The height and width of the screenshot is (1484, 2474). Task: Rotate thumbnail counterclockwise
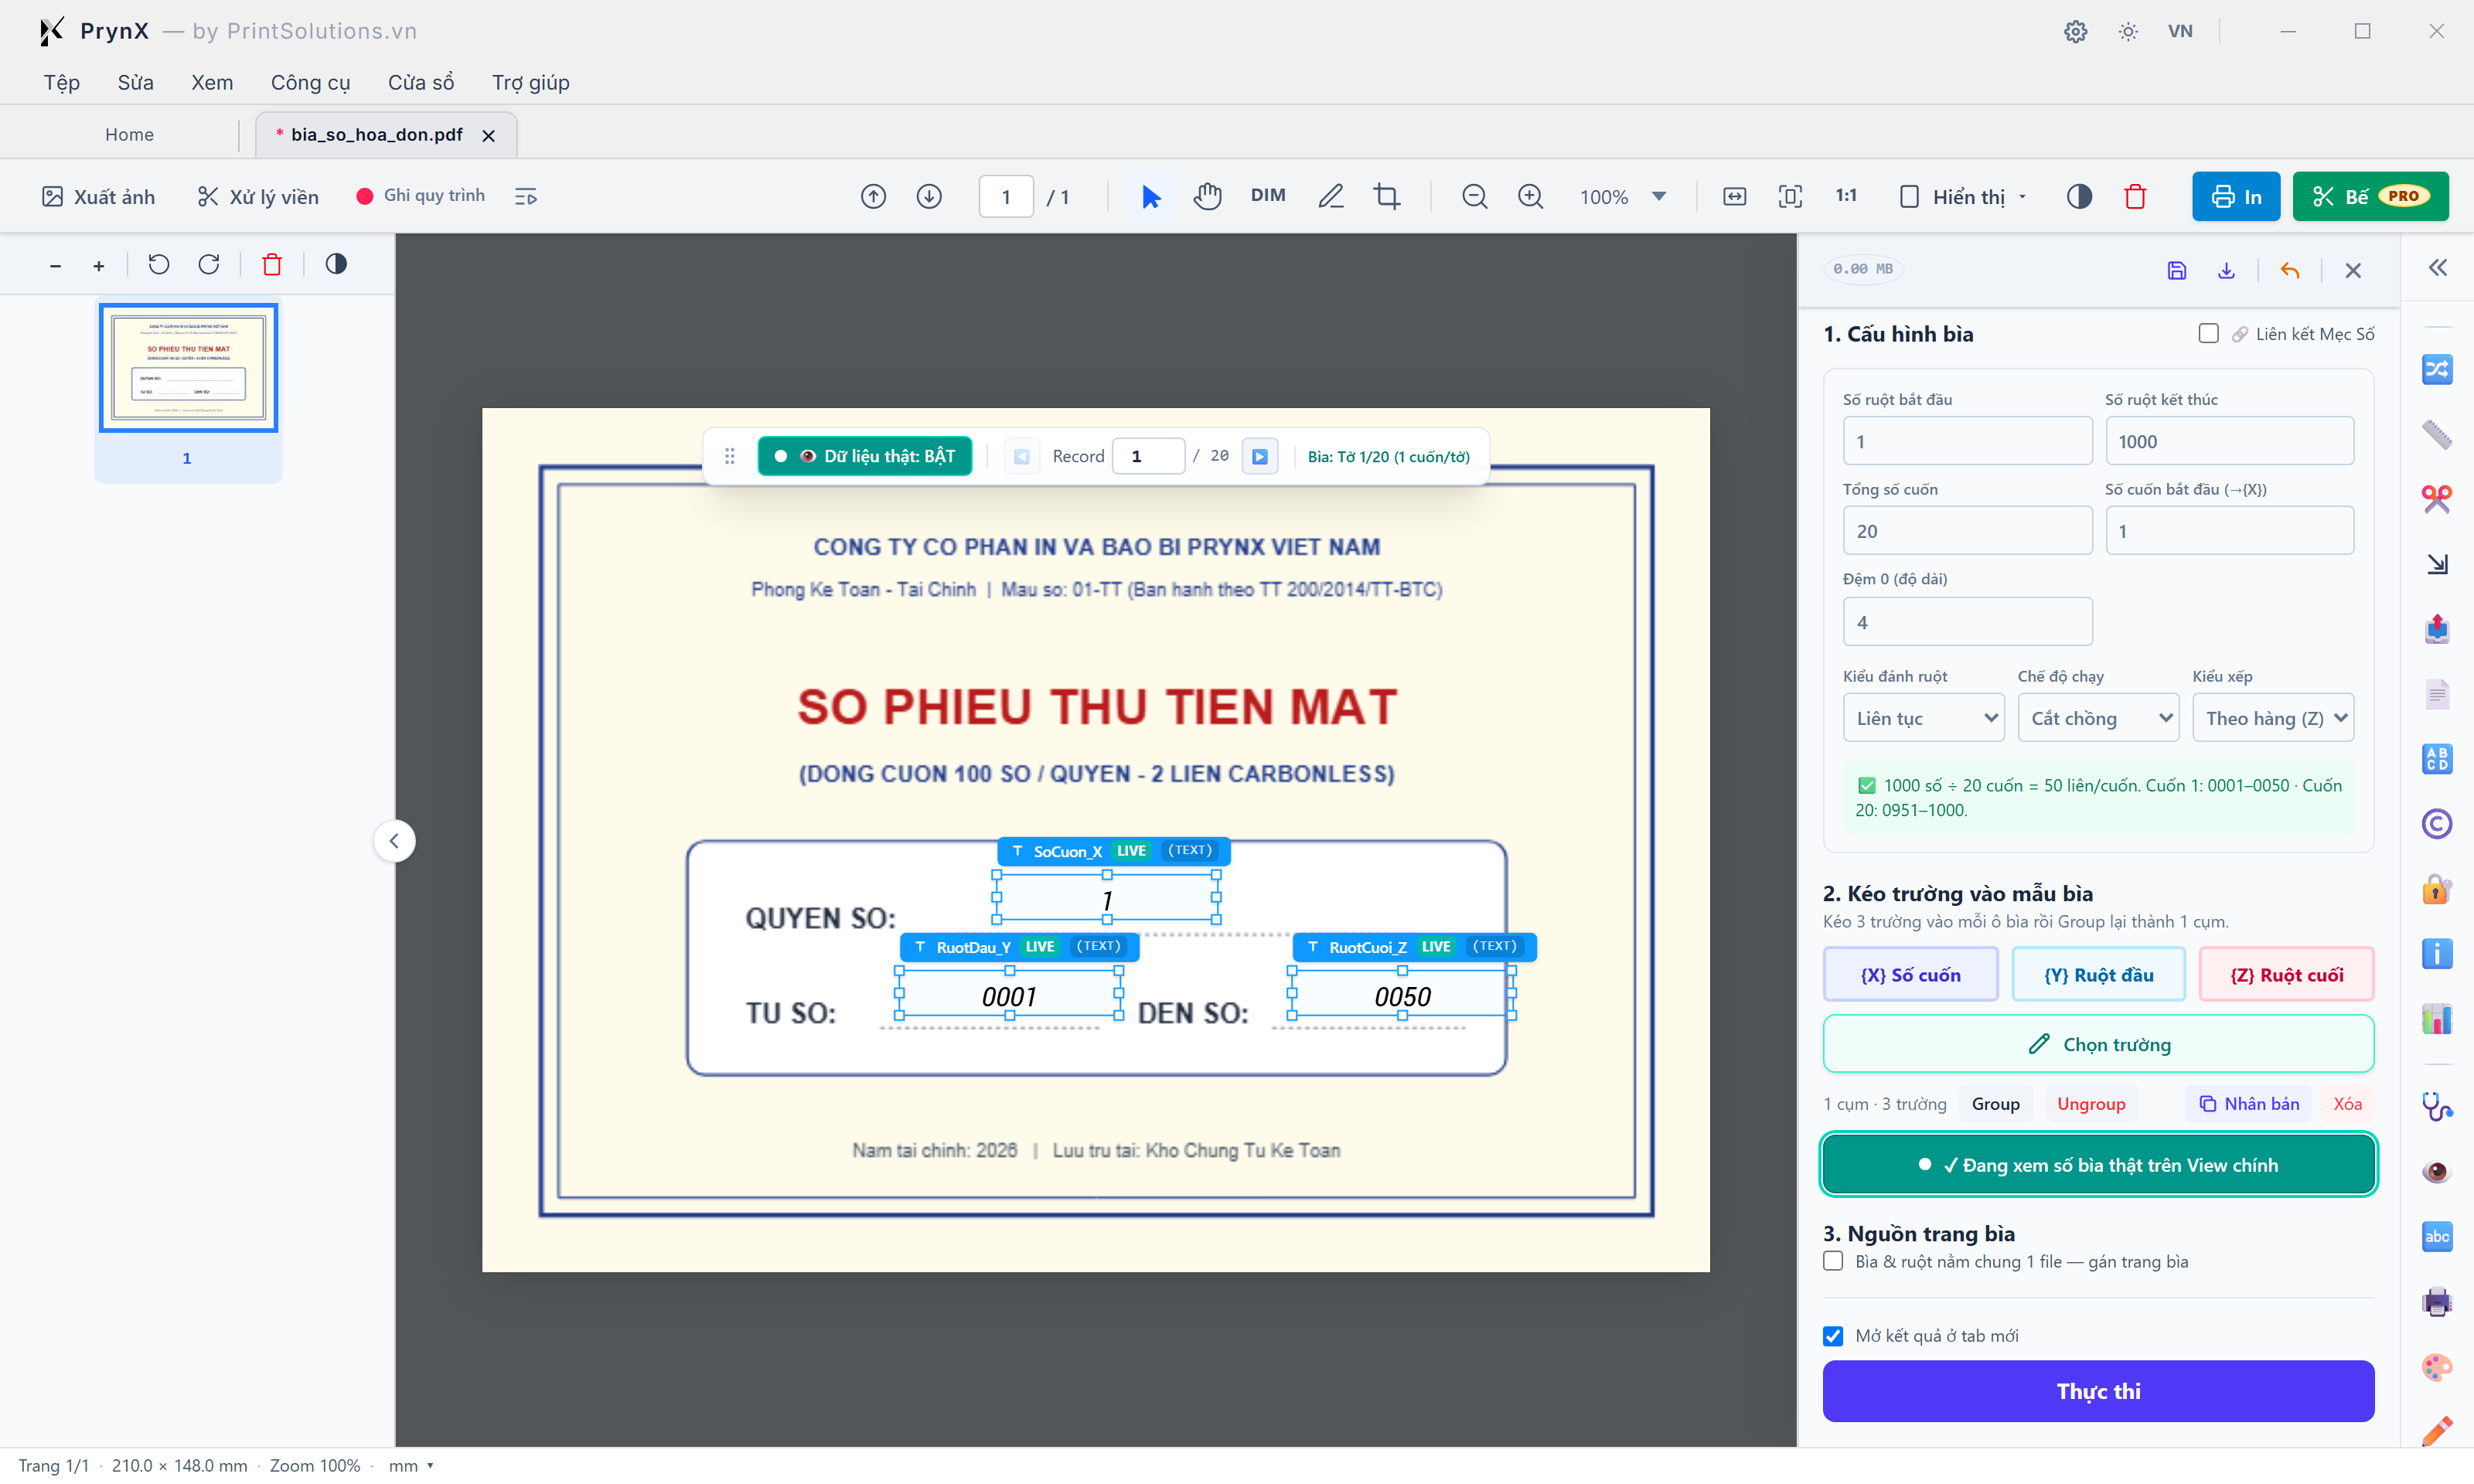coord(158,264)
